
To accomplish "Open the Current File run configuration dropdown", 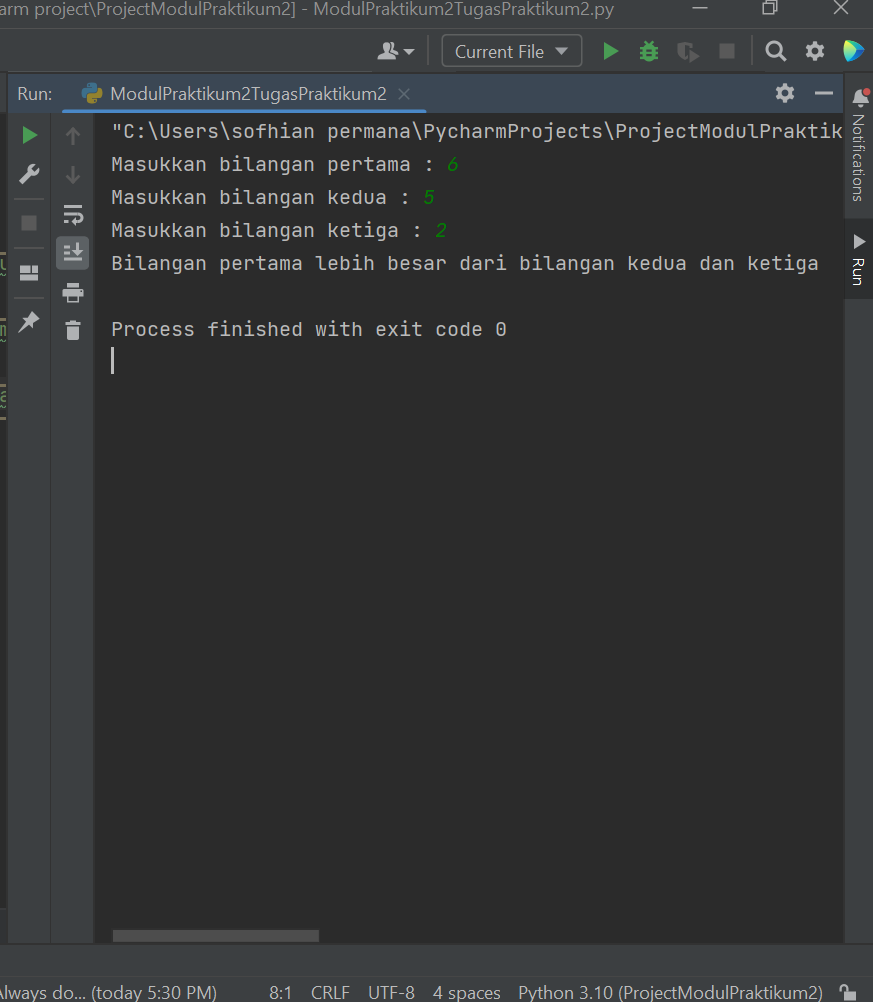I will click(x=511, y=51).
